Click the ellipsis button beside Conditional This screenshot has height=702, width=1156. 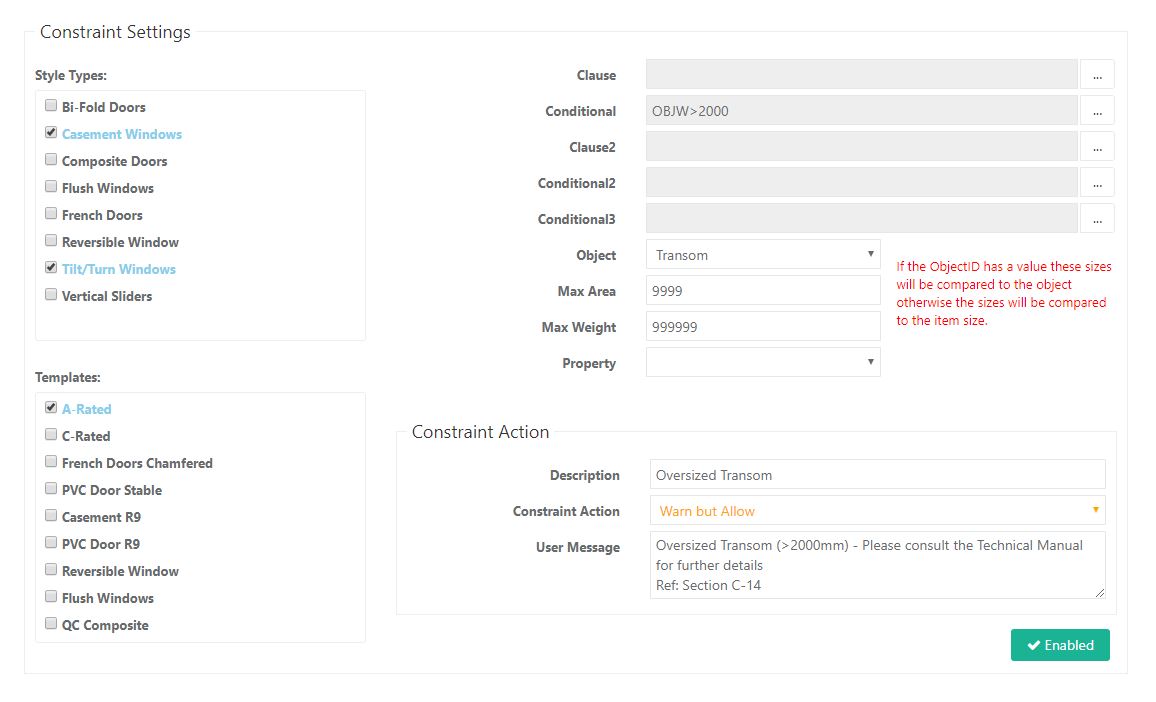pyautogui.click(x=1097, y=111)
